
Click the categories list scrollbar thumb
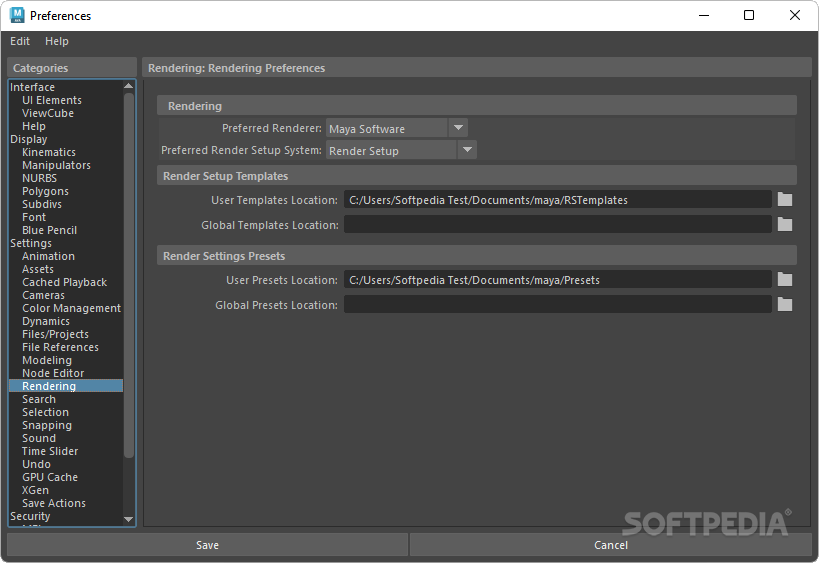pos(128,276)
